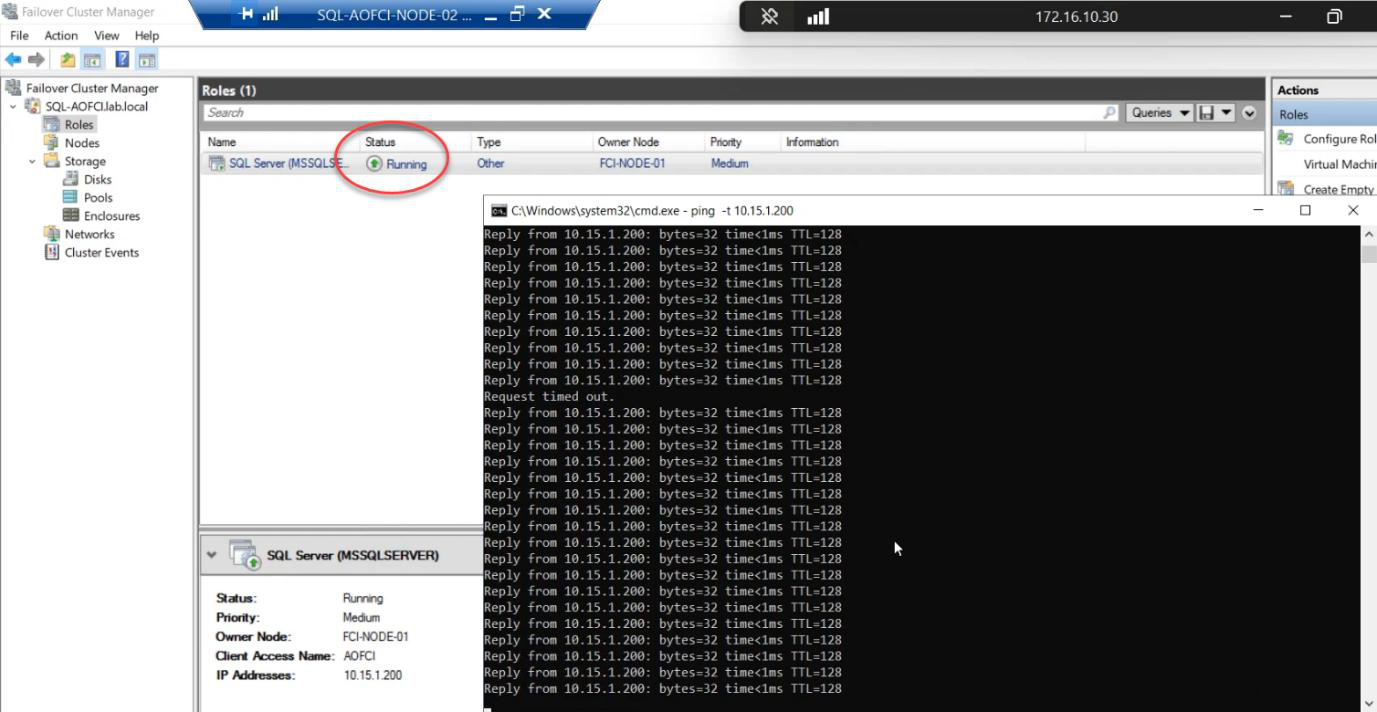Unpin the 172.16.10.30 connection bar
1377x712 pixels.
[x=770, y=17]
